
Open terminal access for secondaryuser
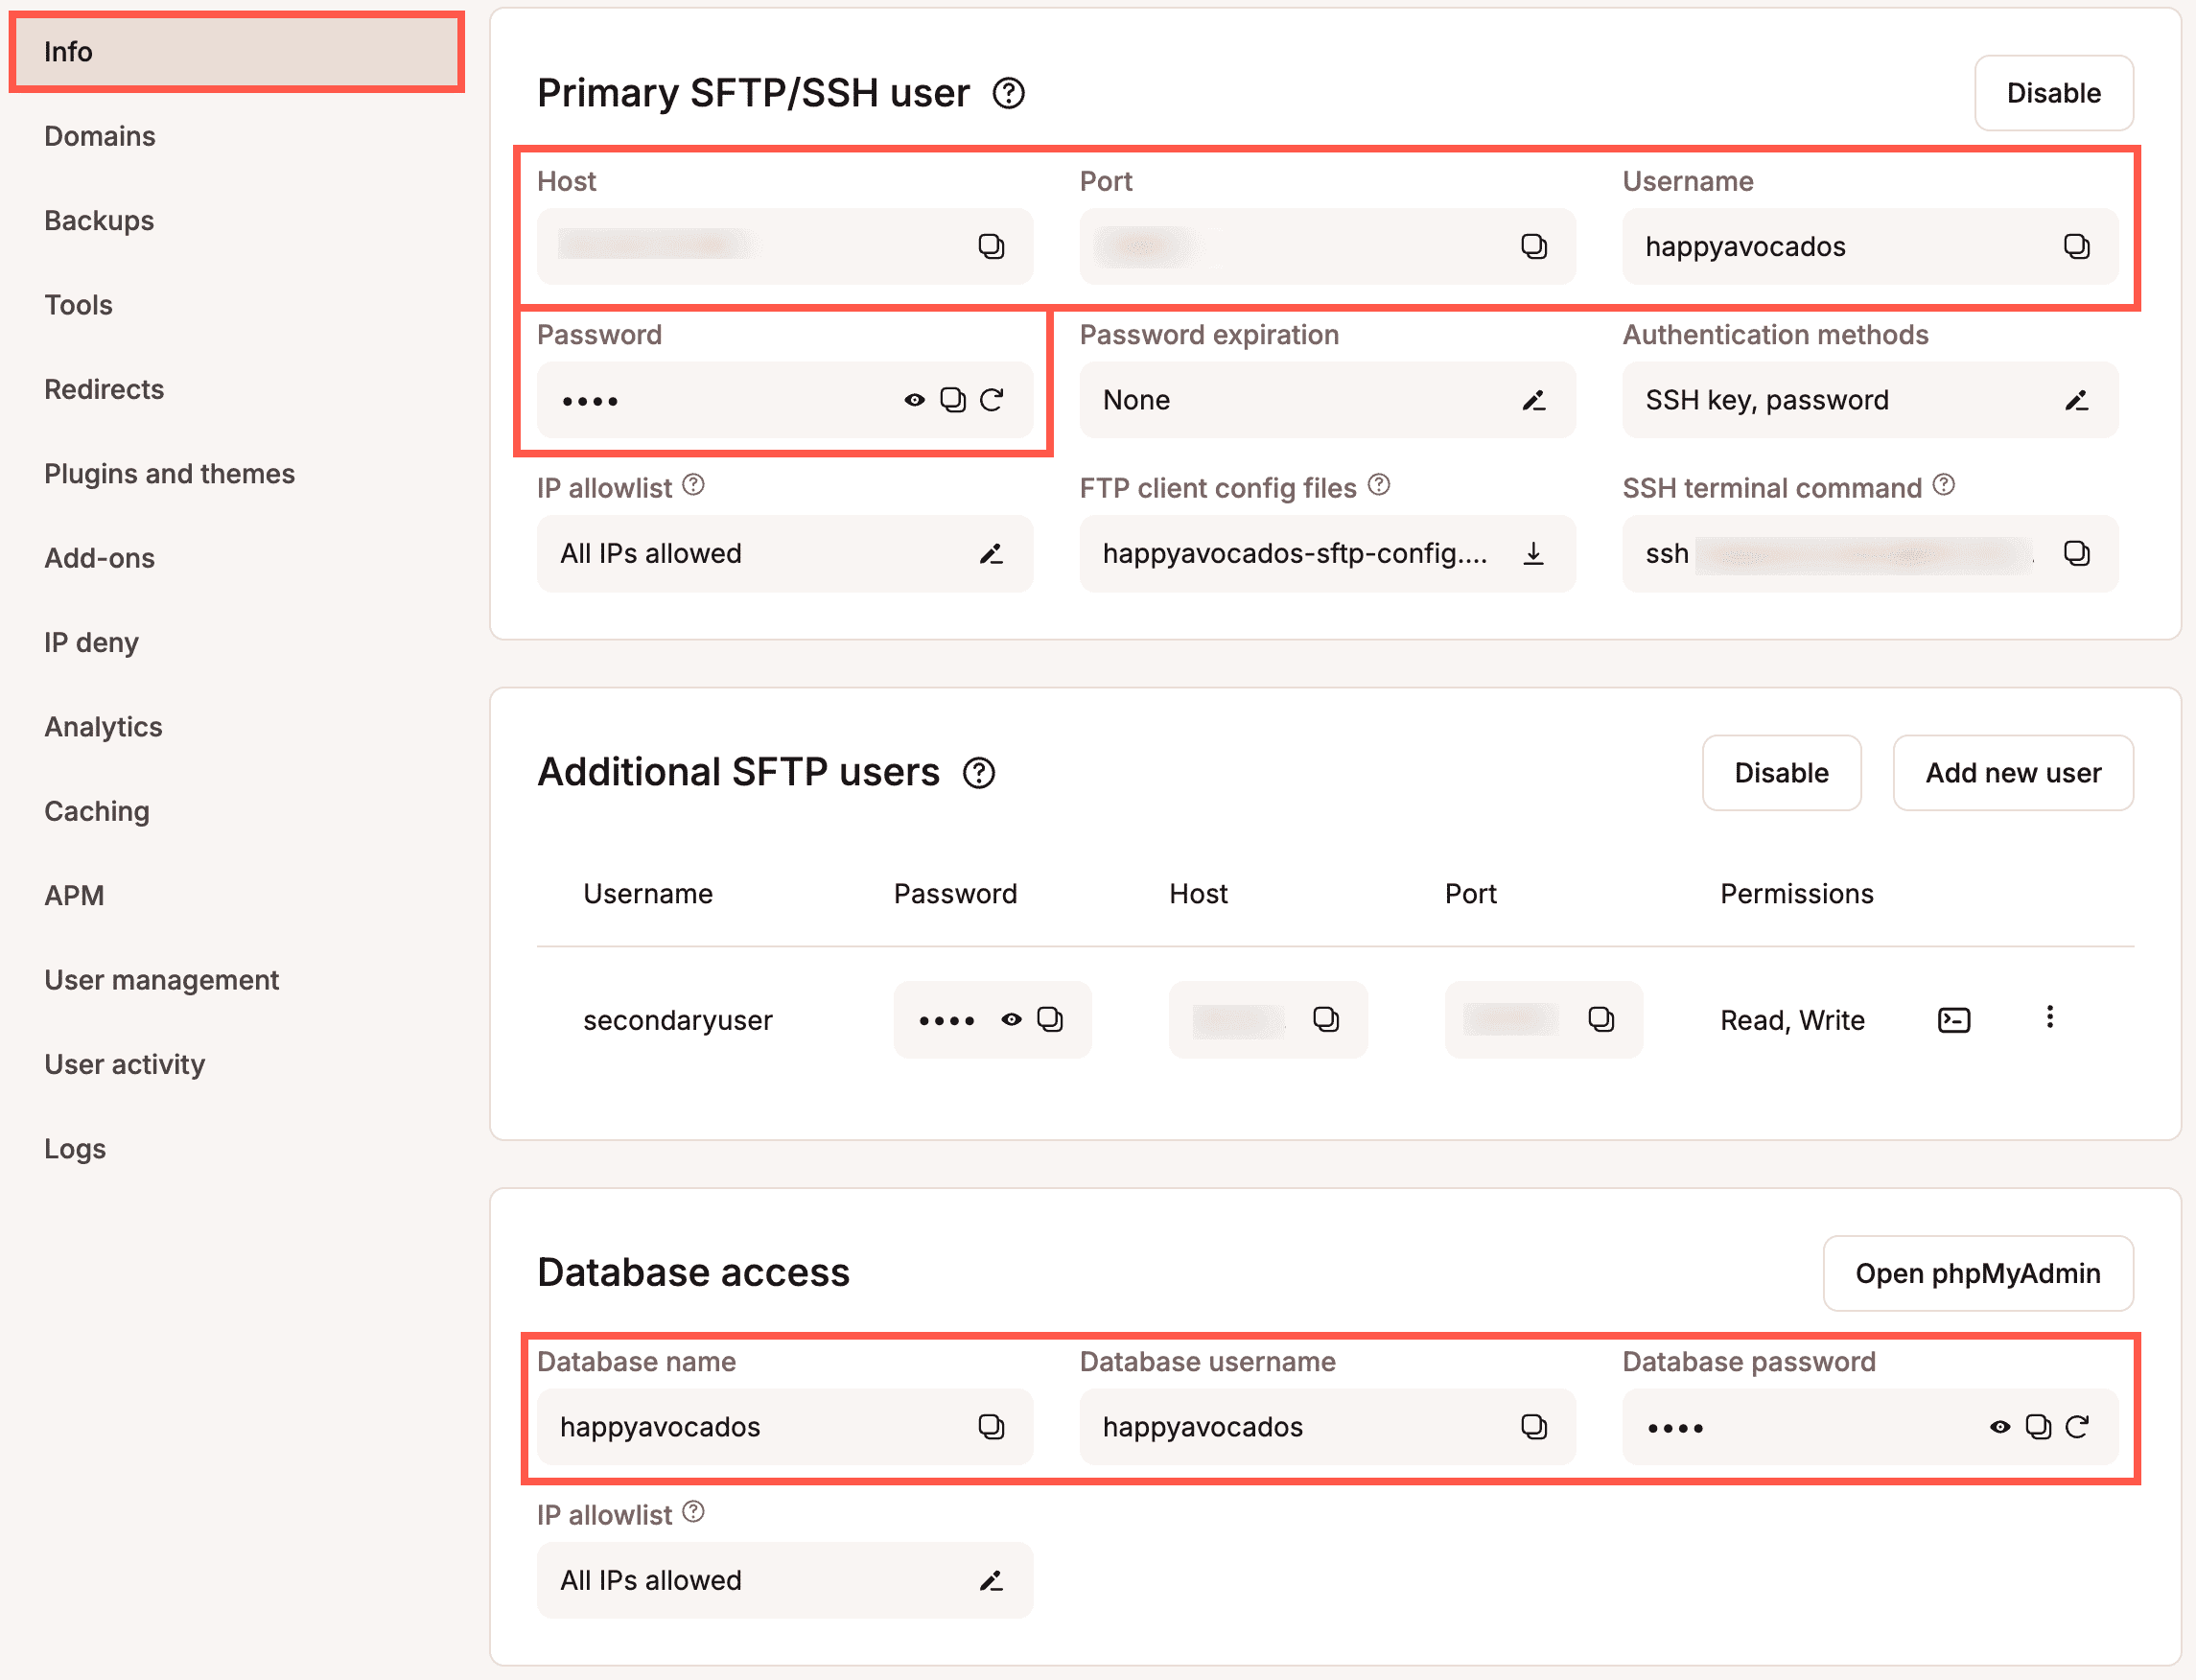tap(1952, 1019)
